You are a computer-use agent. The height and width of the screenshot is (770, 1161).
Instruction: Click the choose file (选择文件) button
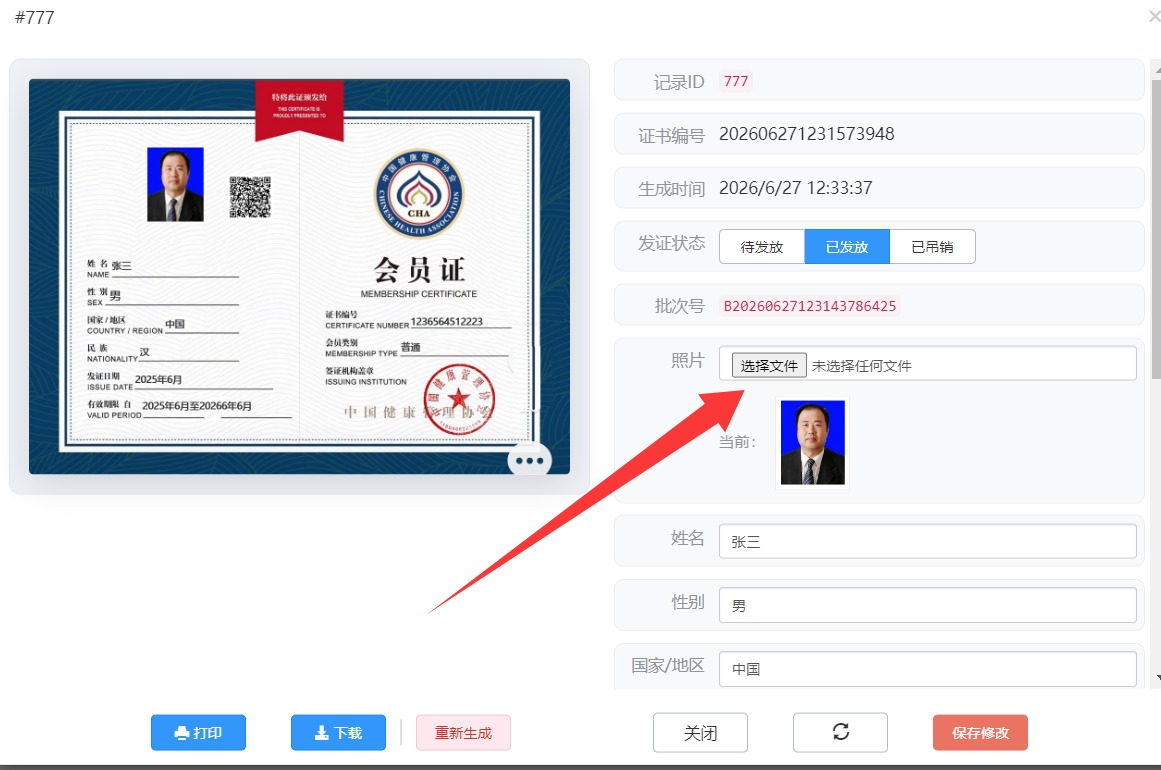pyautogui.click(x=769, y=365)
